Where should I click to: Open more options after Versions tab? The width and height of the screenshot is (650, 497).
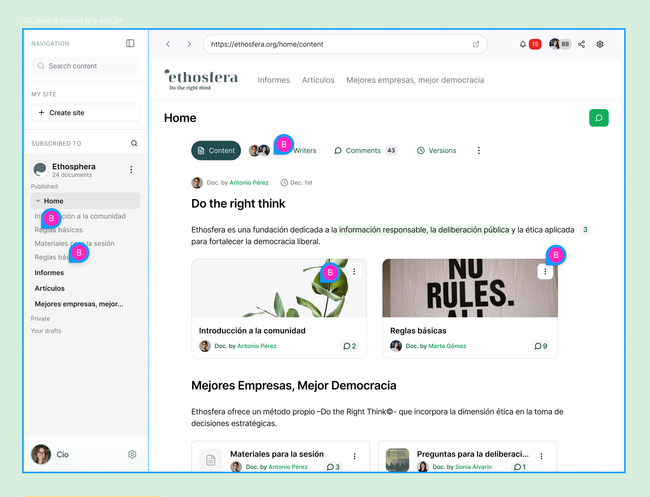(478, 151)
